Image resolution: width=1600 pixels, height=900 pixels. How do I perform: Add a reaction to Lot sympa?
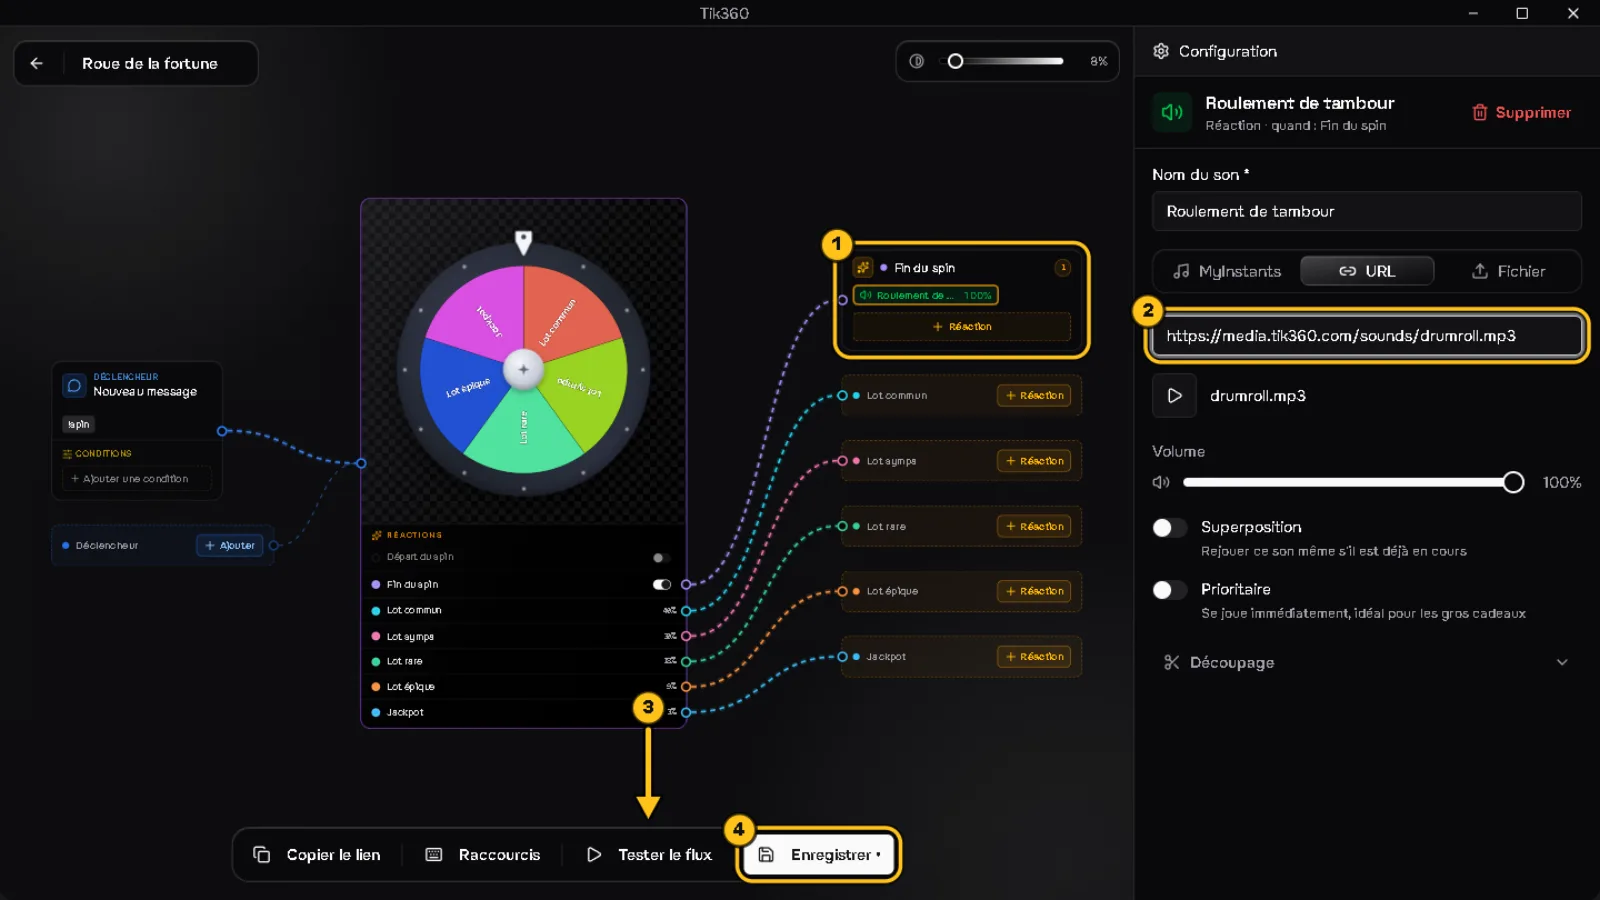(x=1034, y=461)
